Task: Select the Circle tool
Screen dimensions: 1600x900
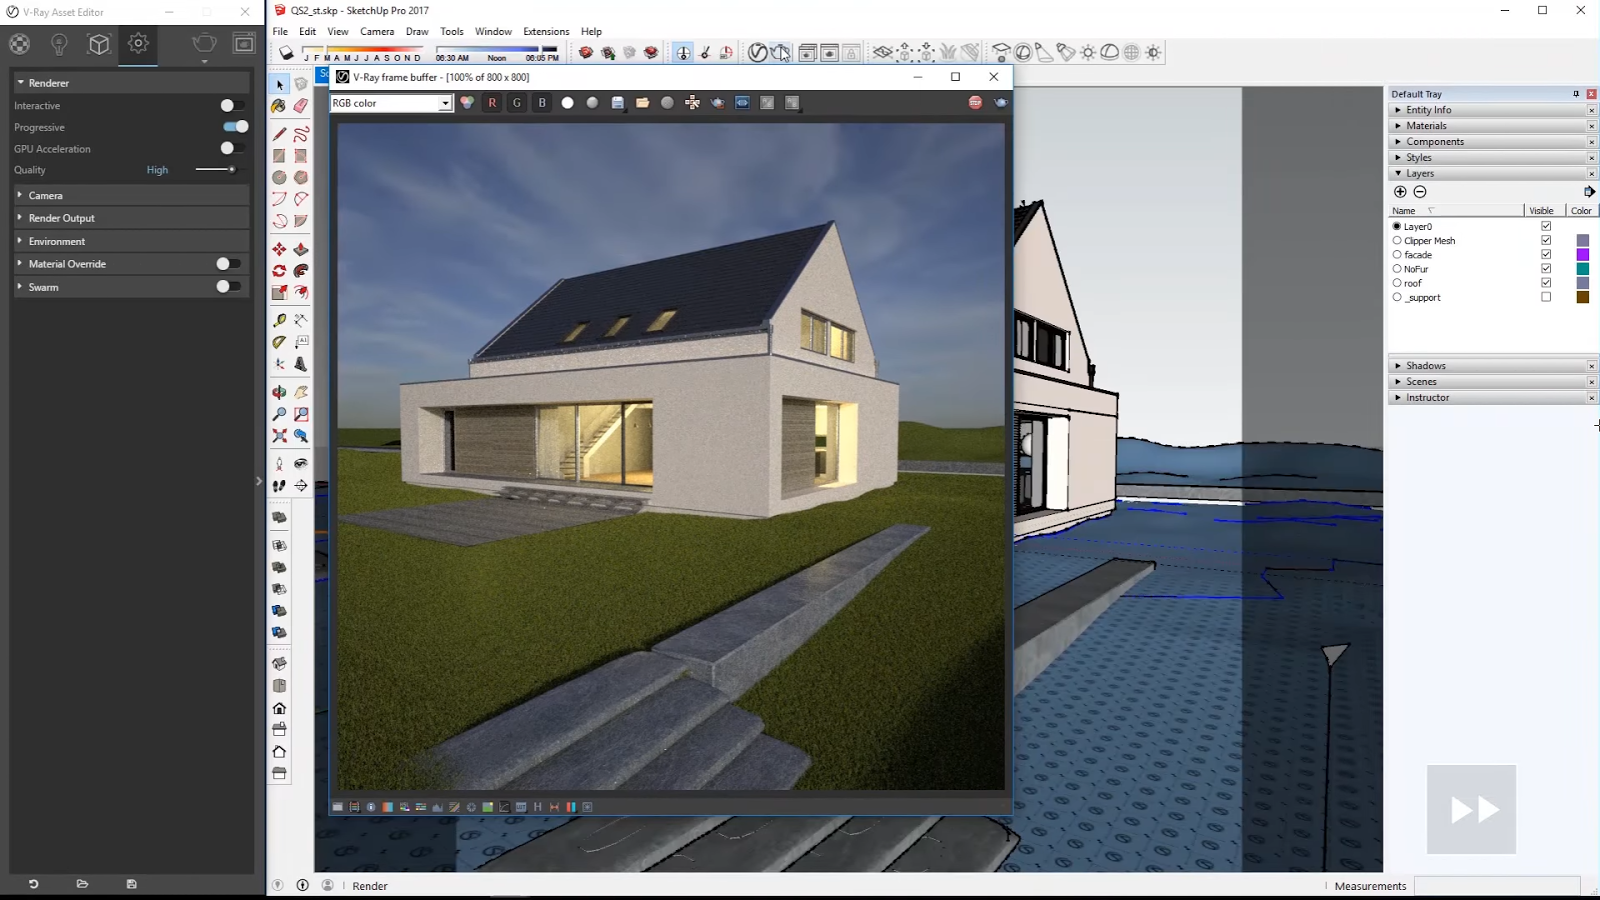Action: point(279,177)
